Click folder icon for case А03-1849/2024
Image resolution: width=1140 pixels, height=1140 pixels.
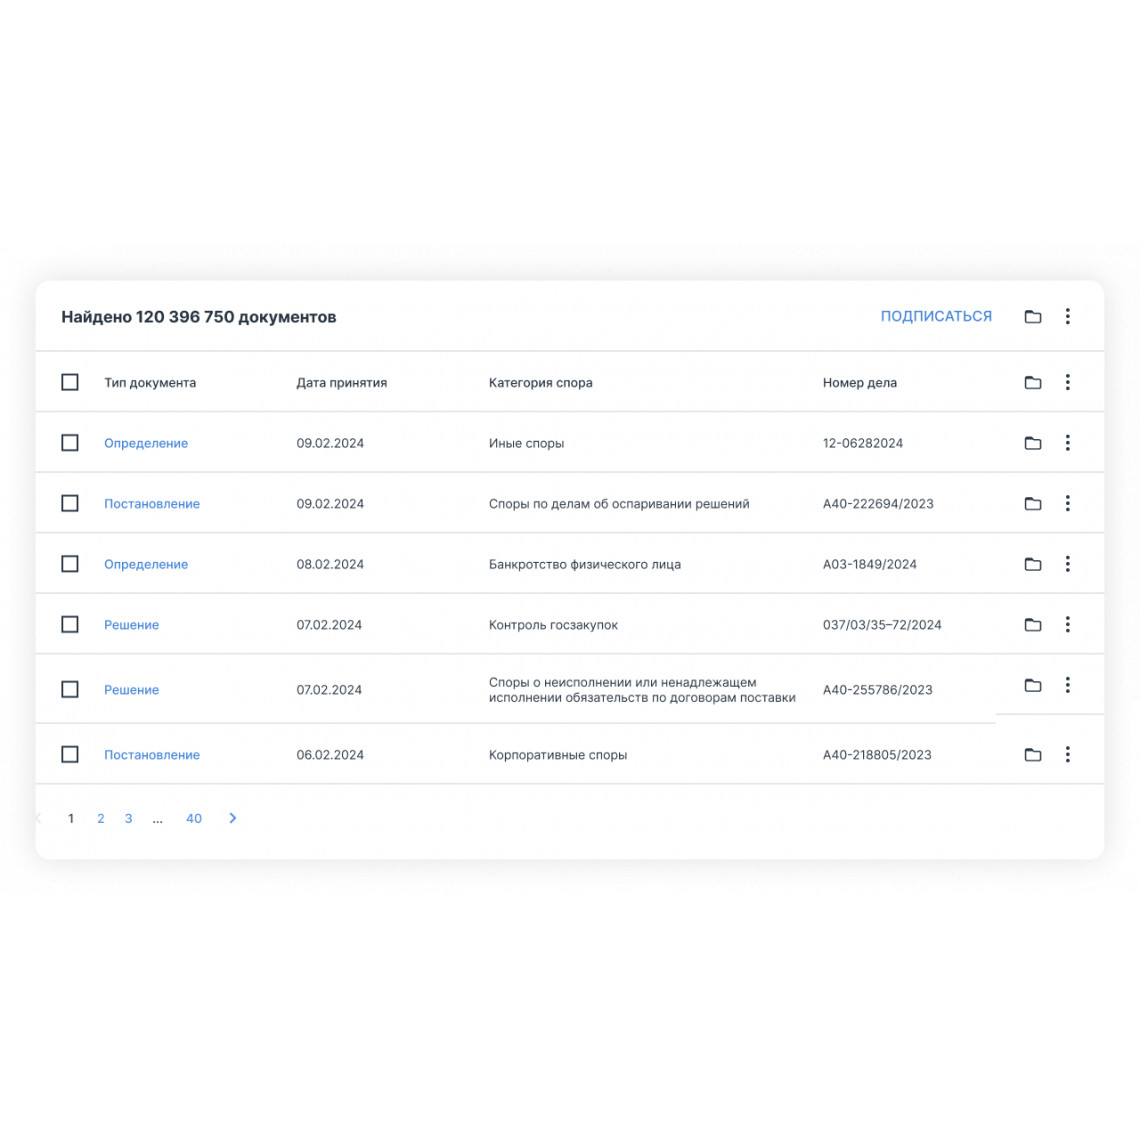[1032, 564]
